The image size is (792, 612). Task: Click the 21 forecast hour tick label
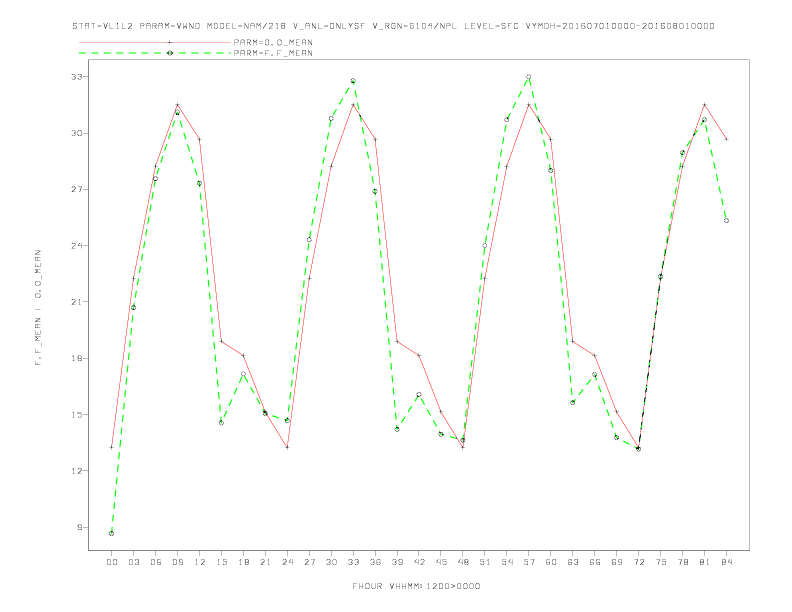pos(265,562)
